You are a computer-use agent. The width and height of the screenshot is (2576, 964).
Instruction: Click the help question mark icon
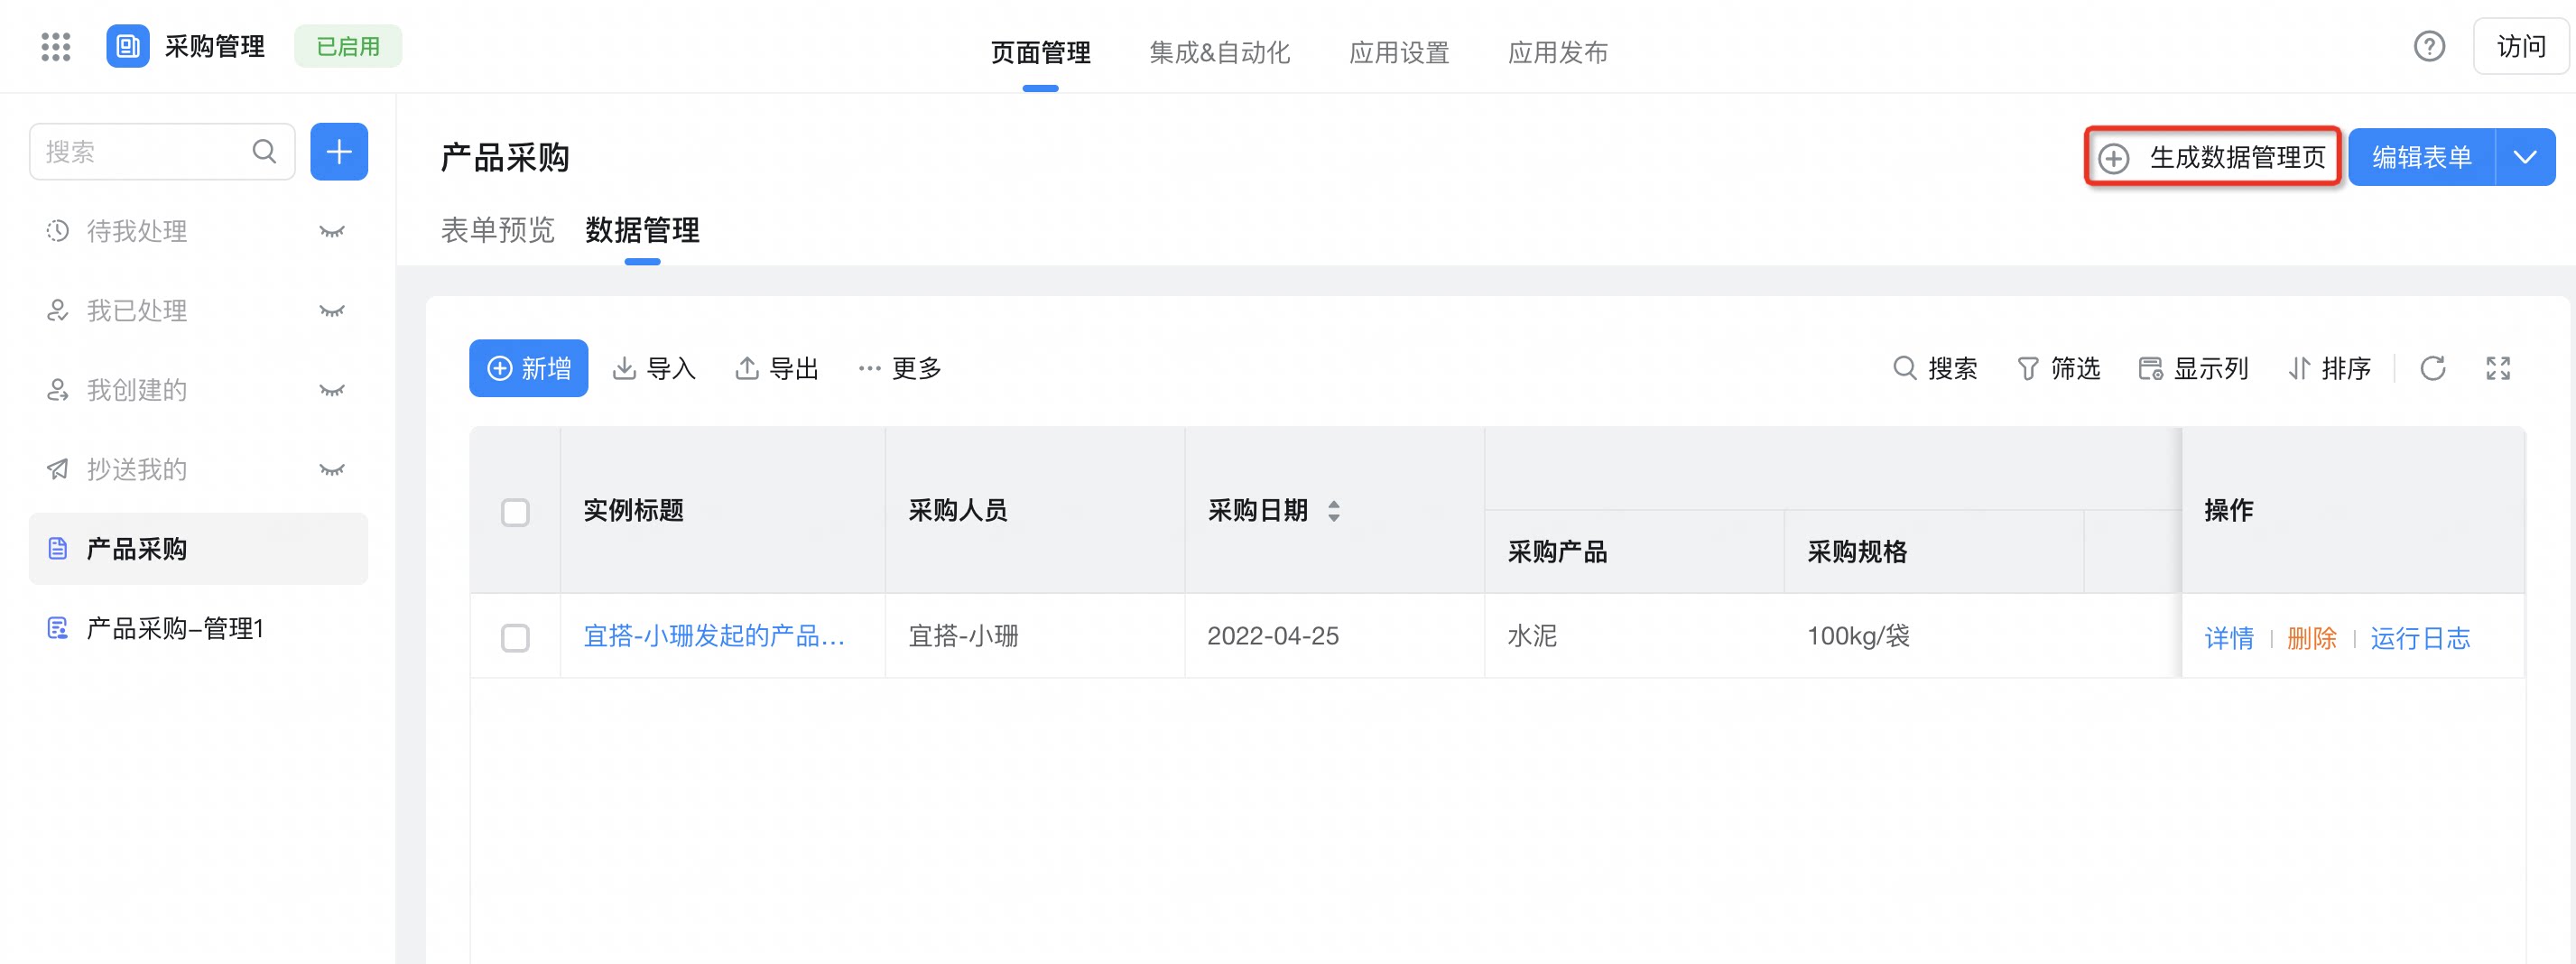coord(2429,46)
